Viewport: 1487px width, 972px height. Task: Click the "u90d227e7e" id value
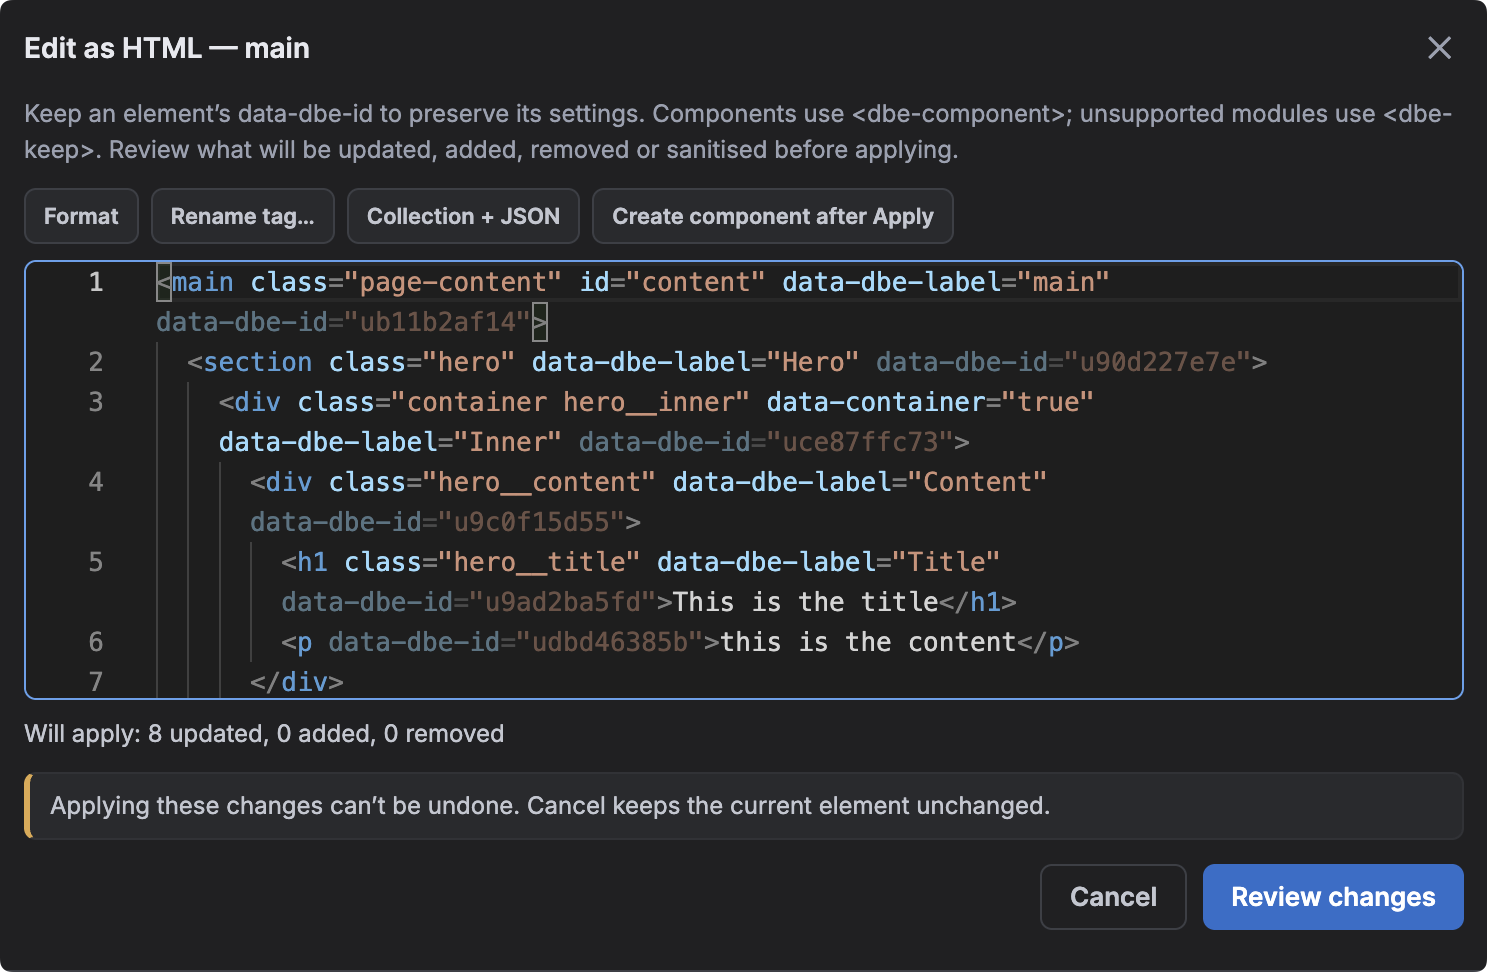click(x=1158, y=362)
